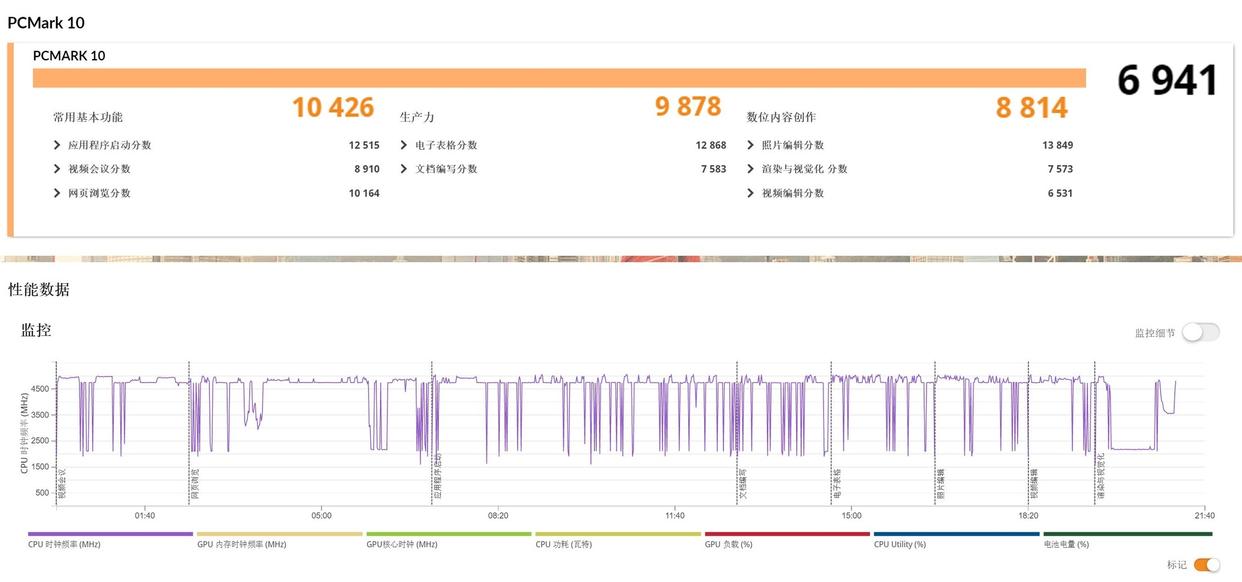
Task: Toggle the GPU 内存时钟频率 (MHz) legend series
Action: (279, 540)
